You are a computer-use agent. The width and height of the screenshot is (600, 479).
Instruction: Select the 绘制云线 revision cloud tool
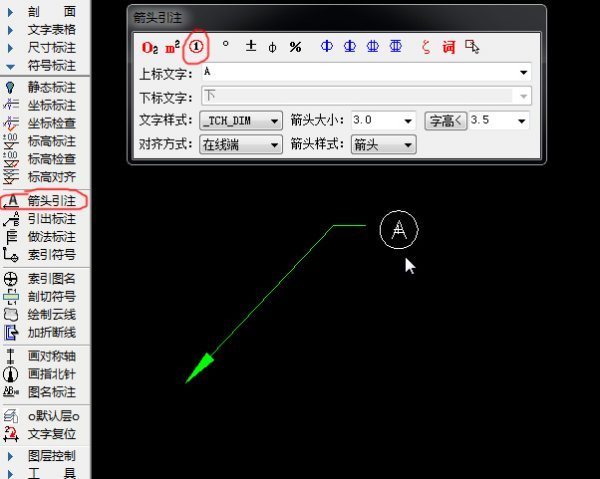(51, 314)
